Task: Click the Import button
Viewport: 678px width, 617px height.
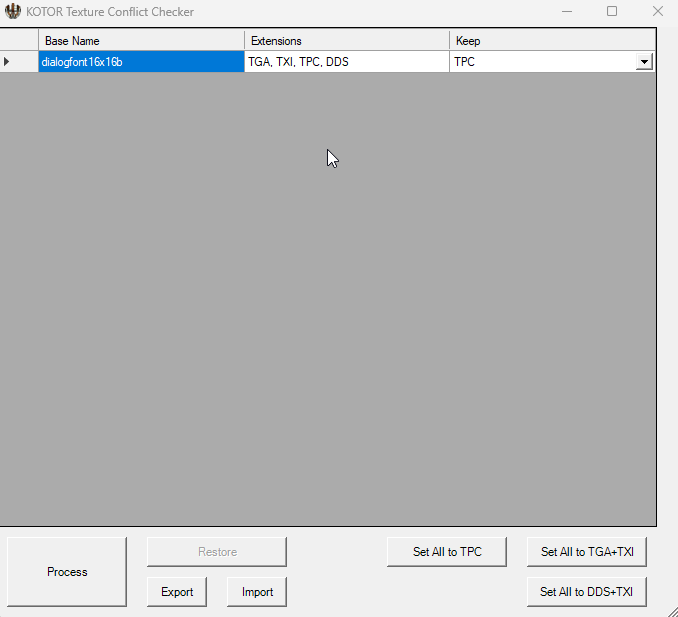Action: click(257, 591)
